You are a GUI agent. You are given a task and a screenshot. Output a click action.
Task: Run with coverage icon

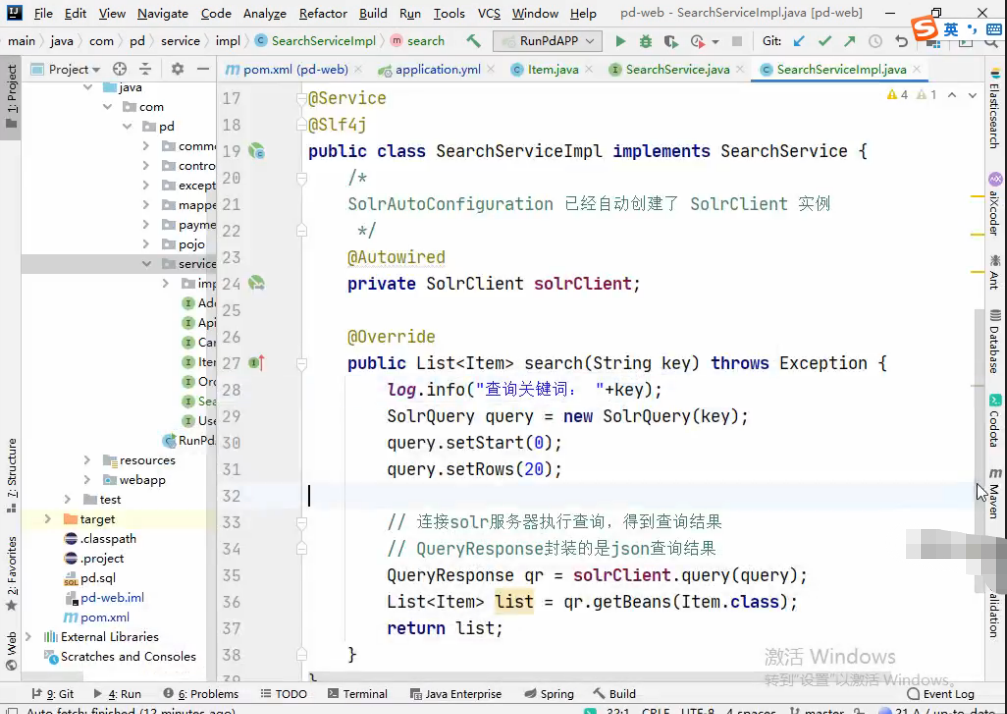pos(670,41)
